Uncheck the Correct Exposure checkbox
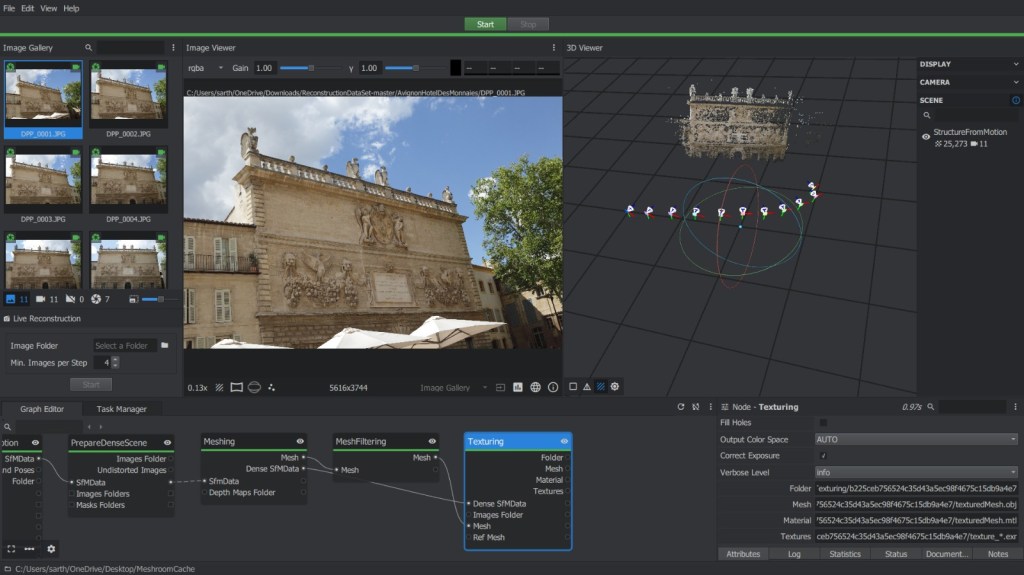The width and height of the screenshot is (1024, 575). pos(823,456)
